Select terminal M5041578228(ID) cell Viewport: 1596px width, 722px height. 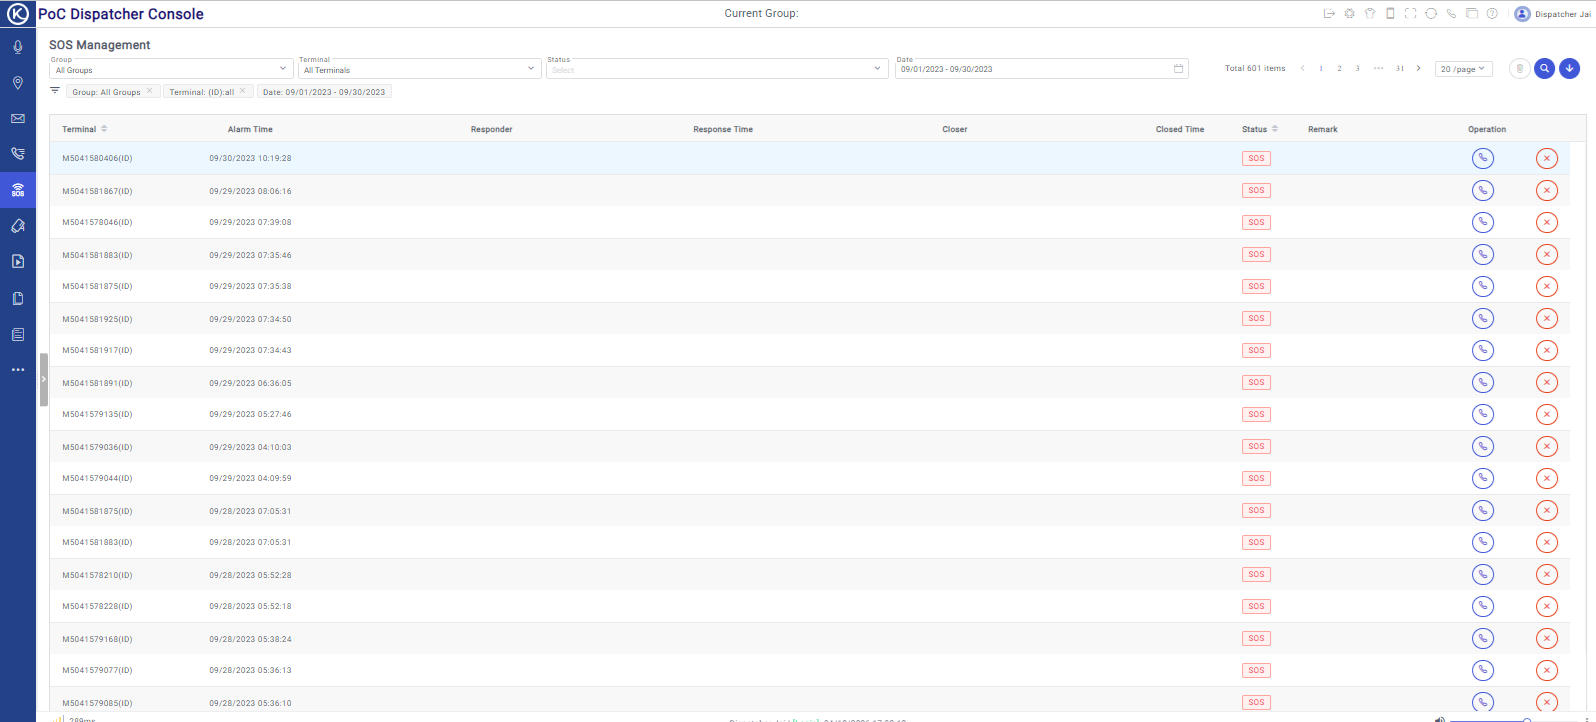pos(97,606)
